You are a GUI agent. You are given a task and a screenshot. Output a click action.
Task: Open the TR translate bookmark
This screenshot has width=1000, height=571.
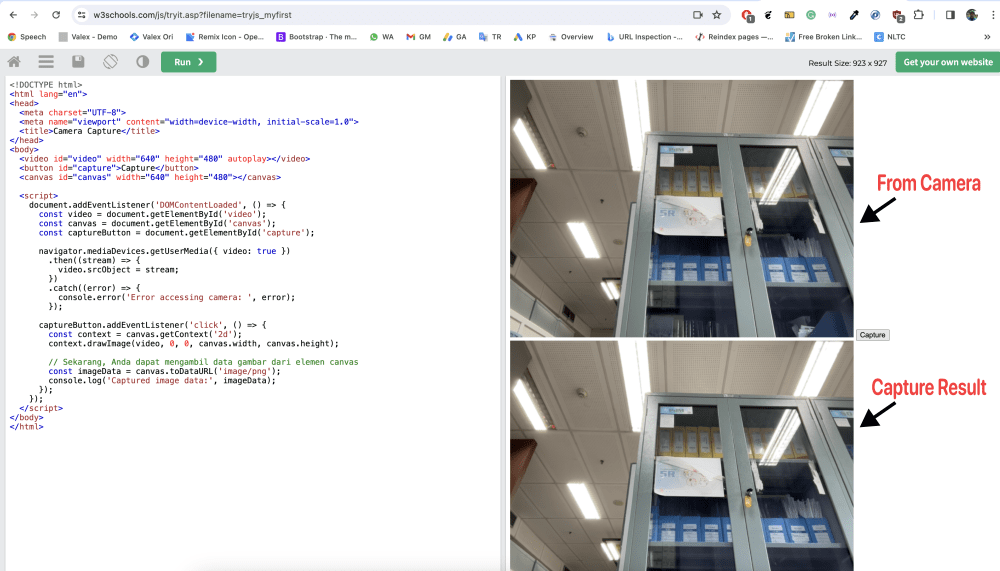[x=490, y=37]
